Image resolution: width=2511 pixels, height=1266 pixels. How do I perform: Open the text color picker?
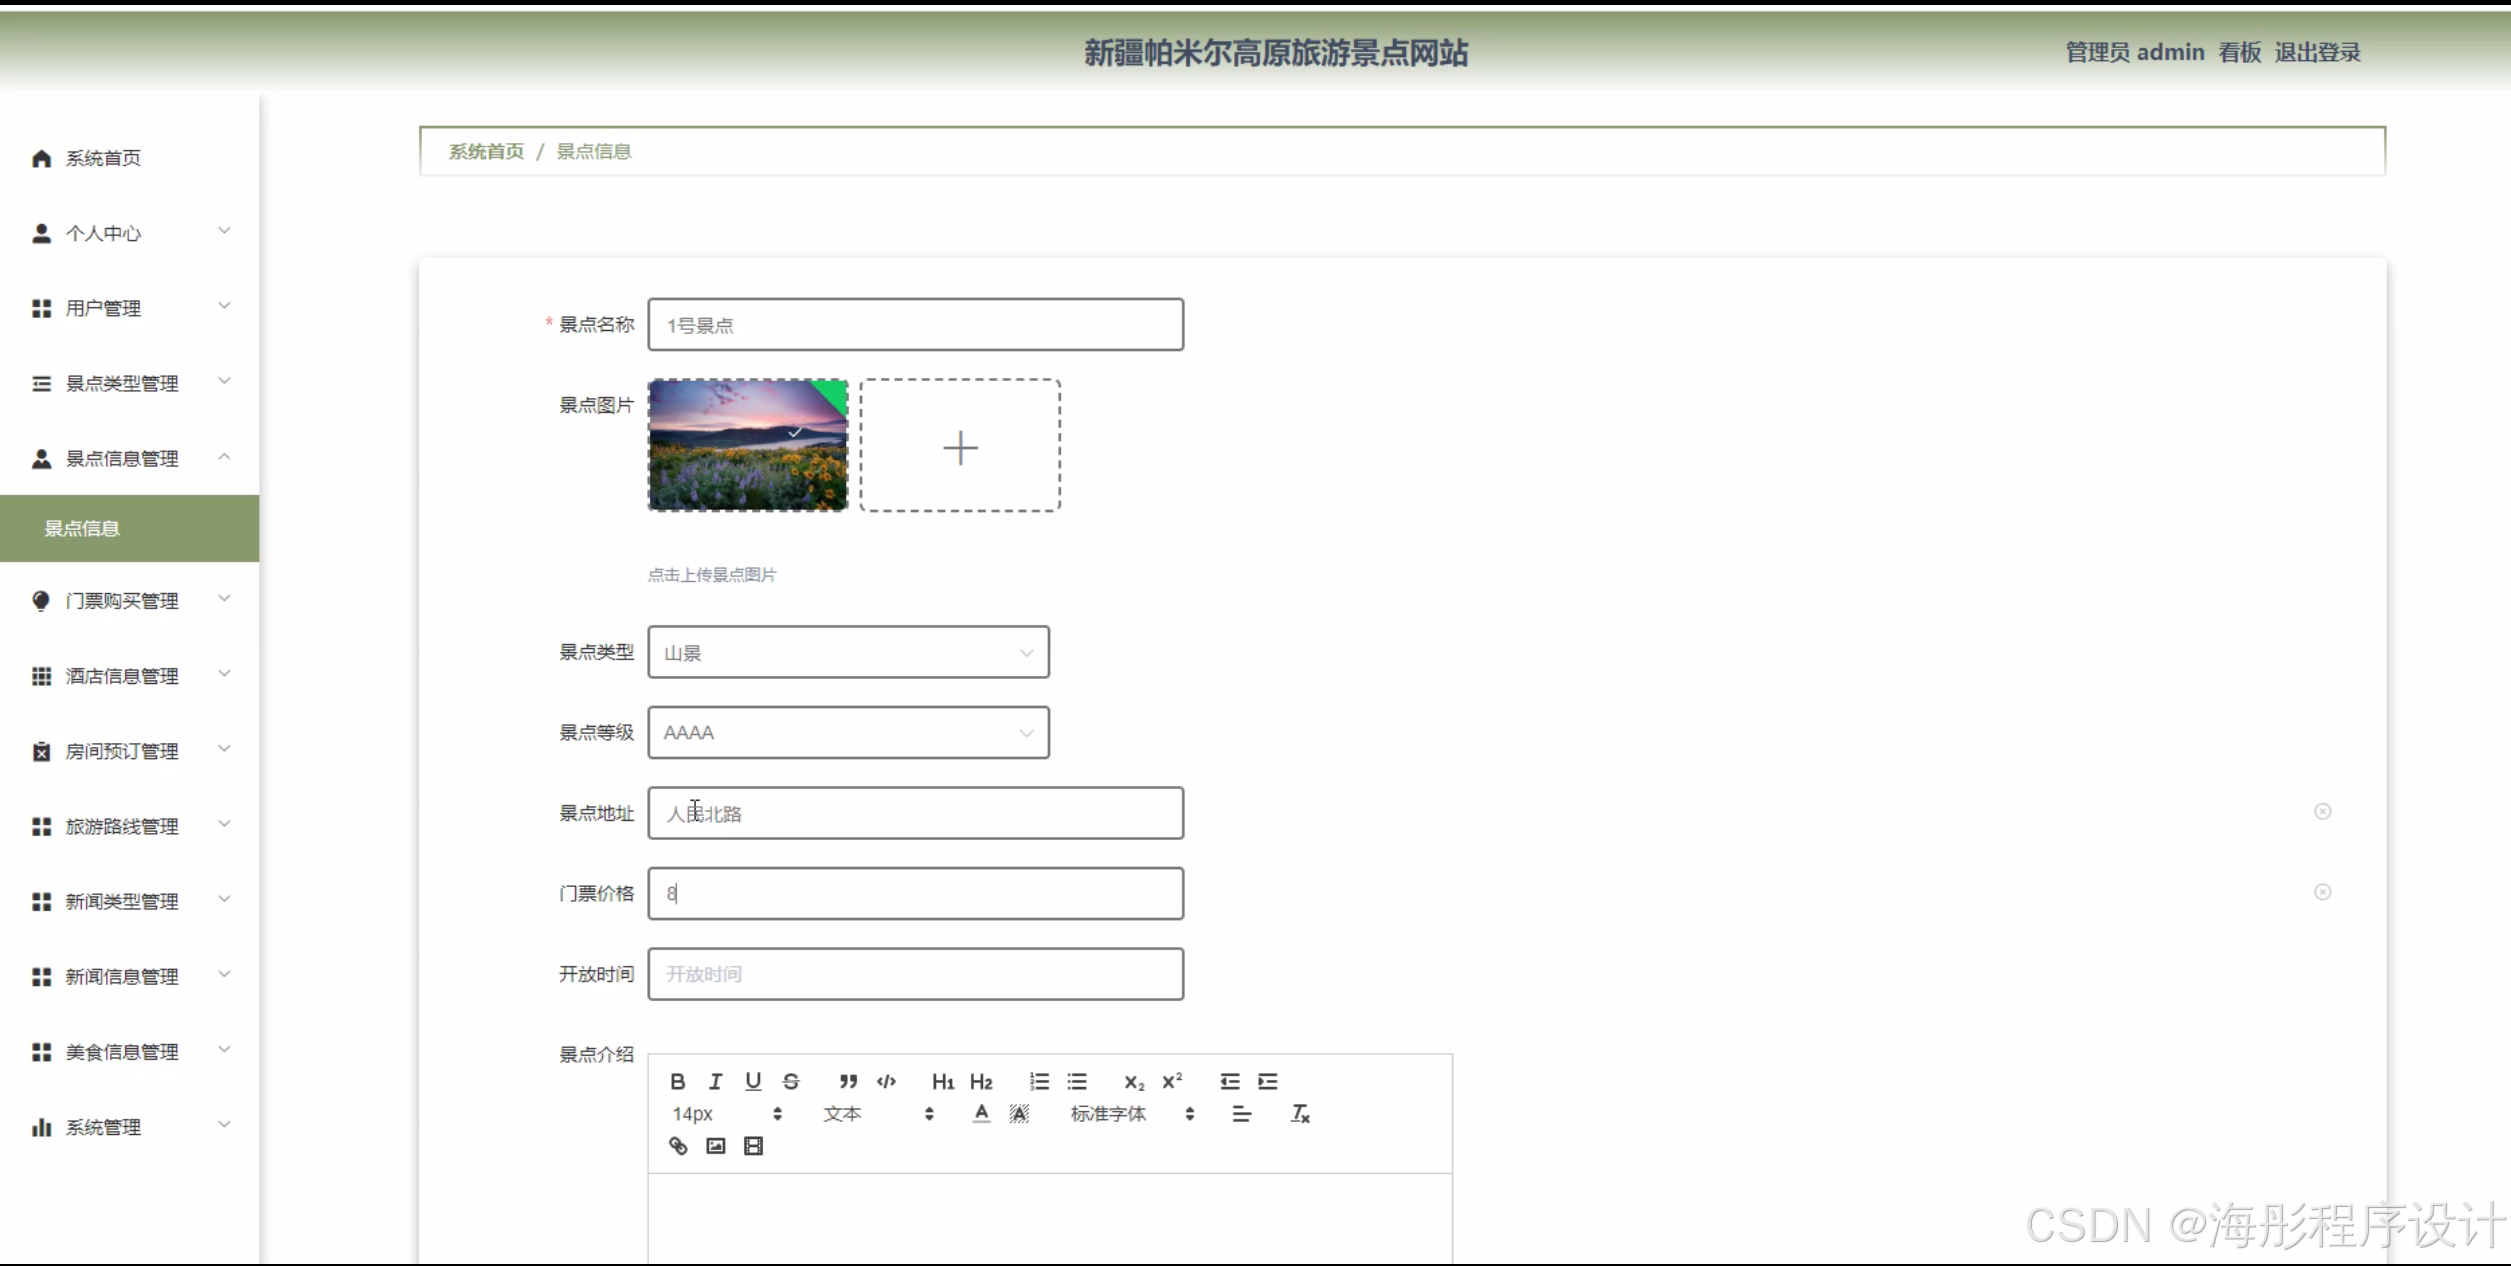tap(981, 1114)
